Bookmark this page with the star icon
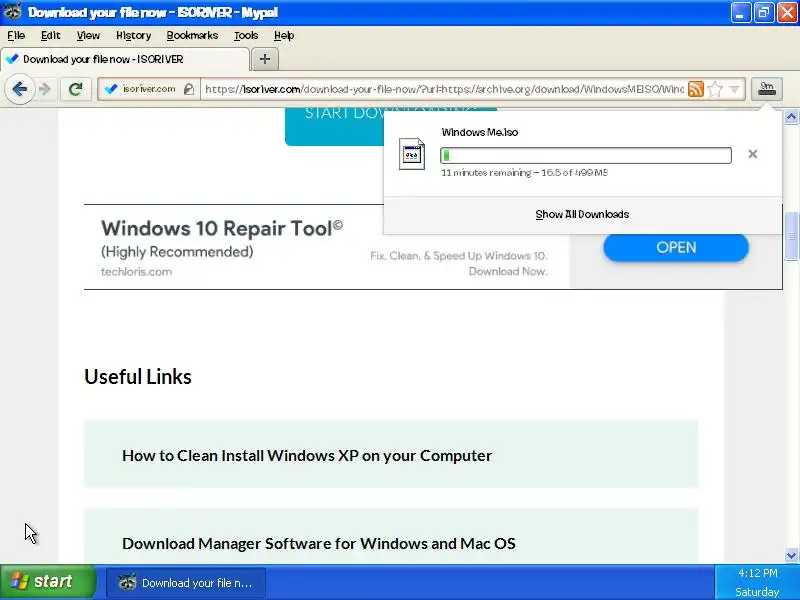This screenshot has height=600, width=800. pos(715,89)
